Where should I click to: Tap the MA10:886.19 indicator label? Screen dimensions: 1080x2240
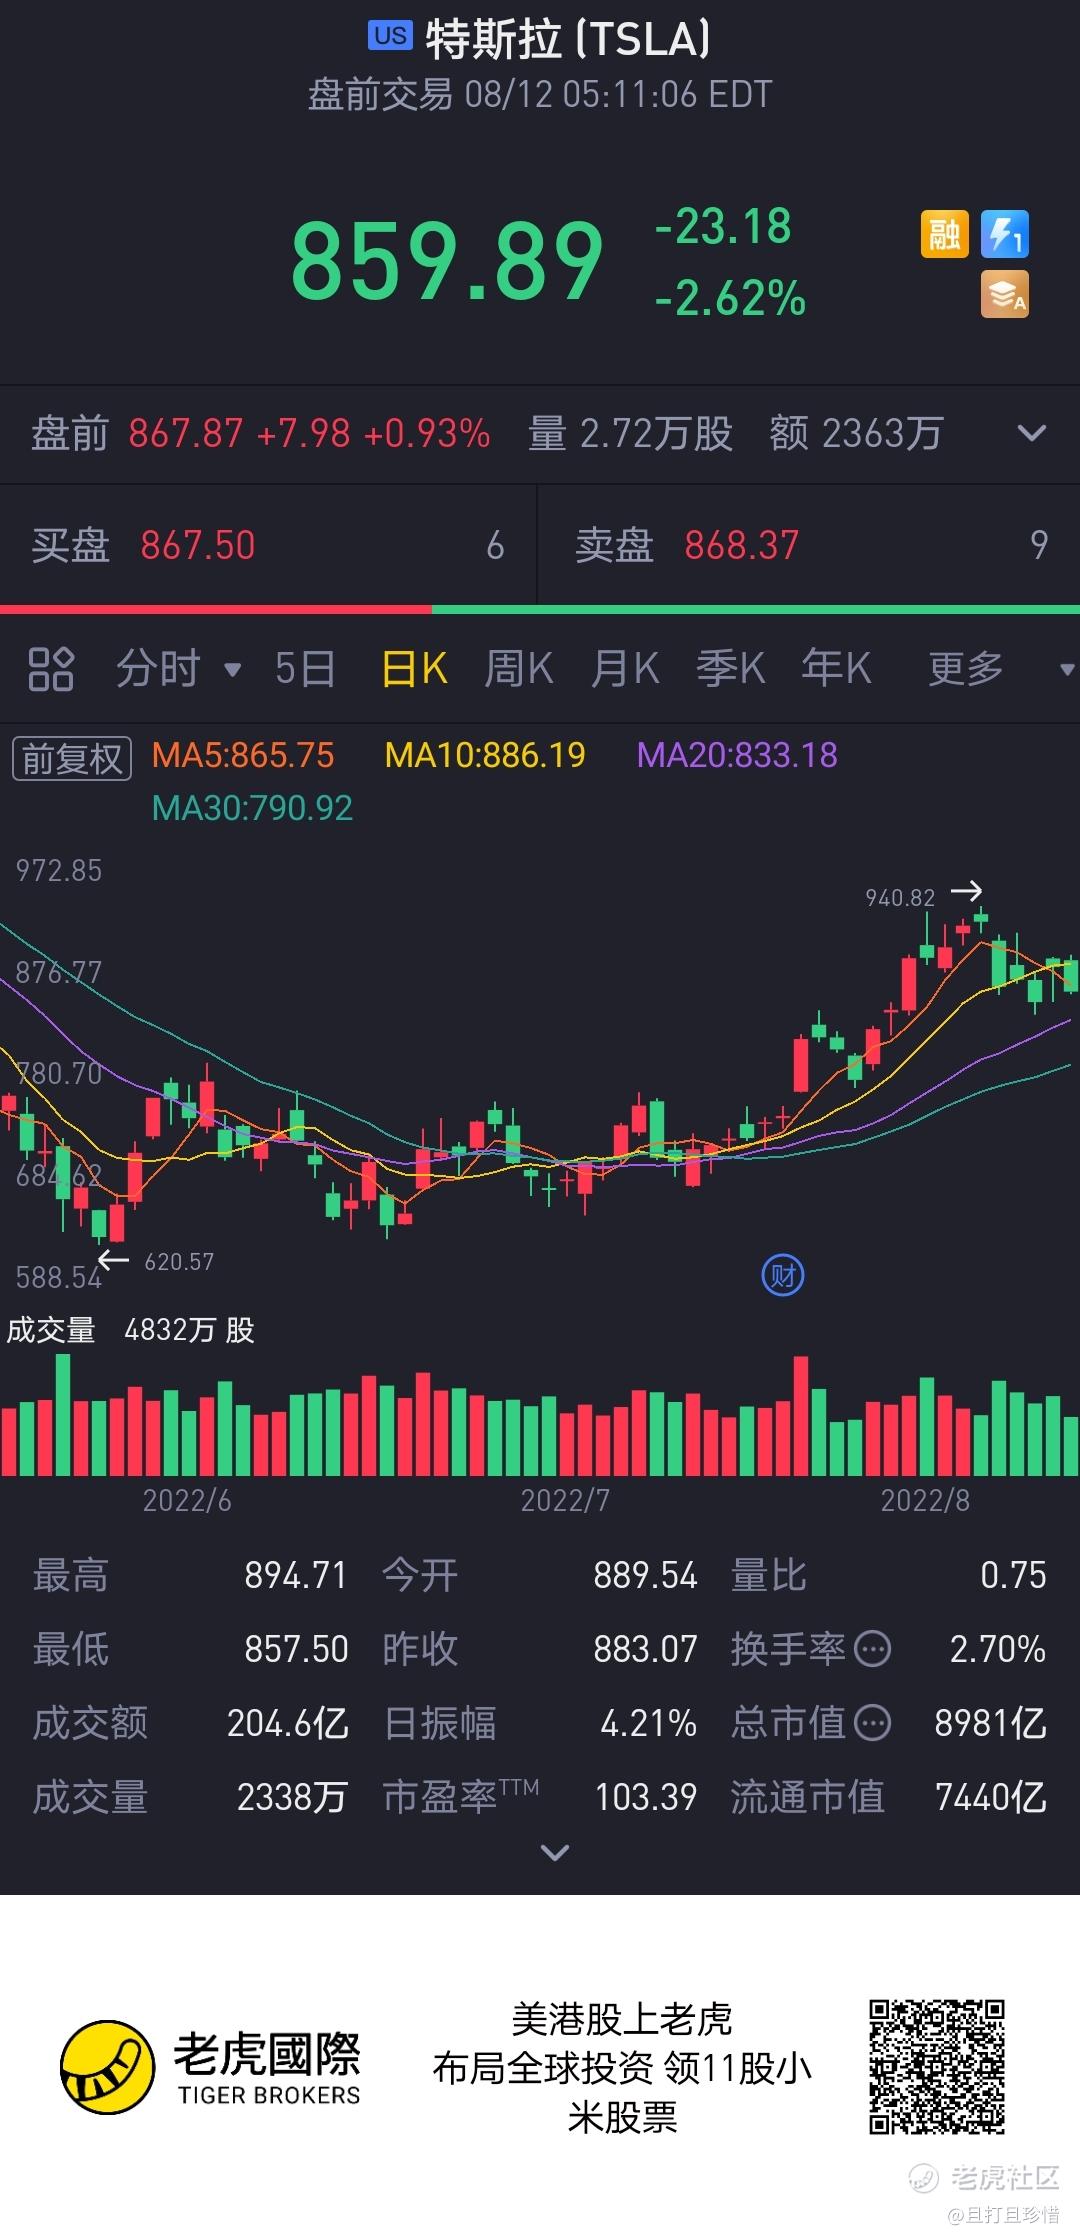click(485, 755)
